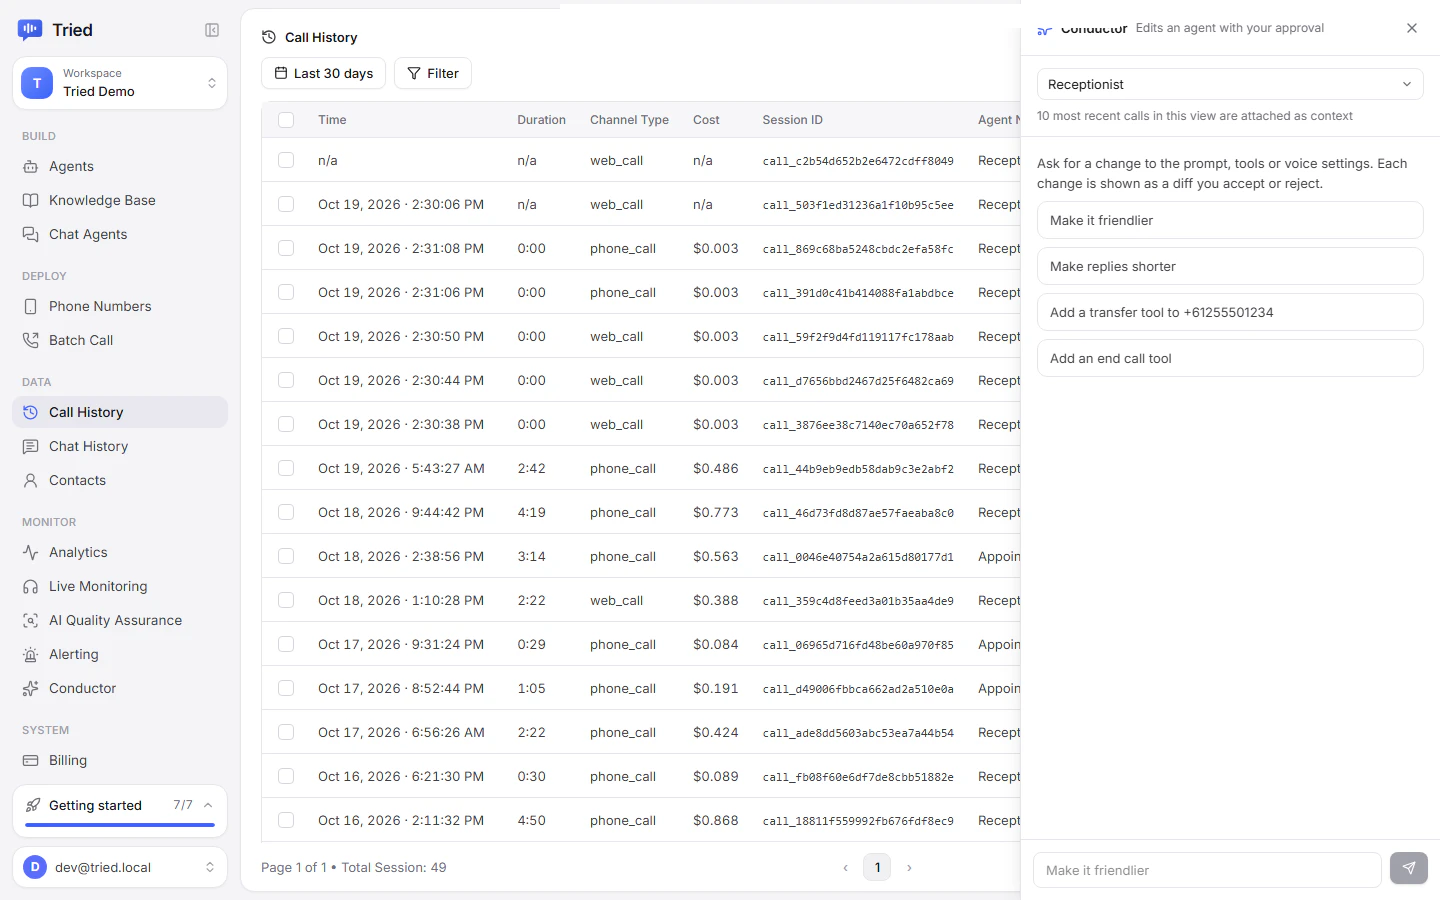Click the Analytics pulse icon
The image size is (1440, 900).
[30, 552]
